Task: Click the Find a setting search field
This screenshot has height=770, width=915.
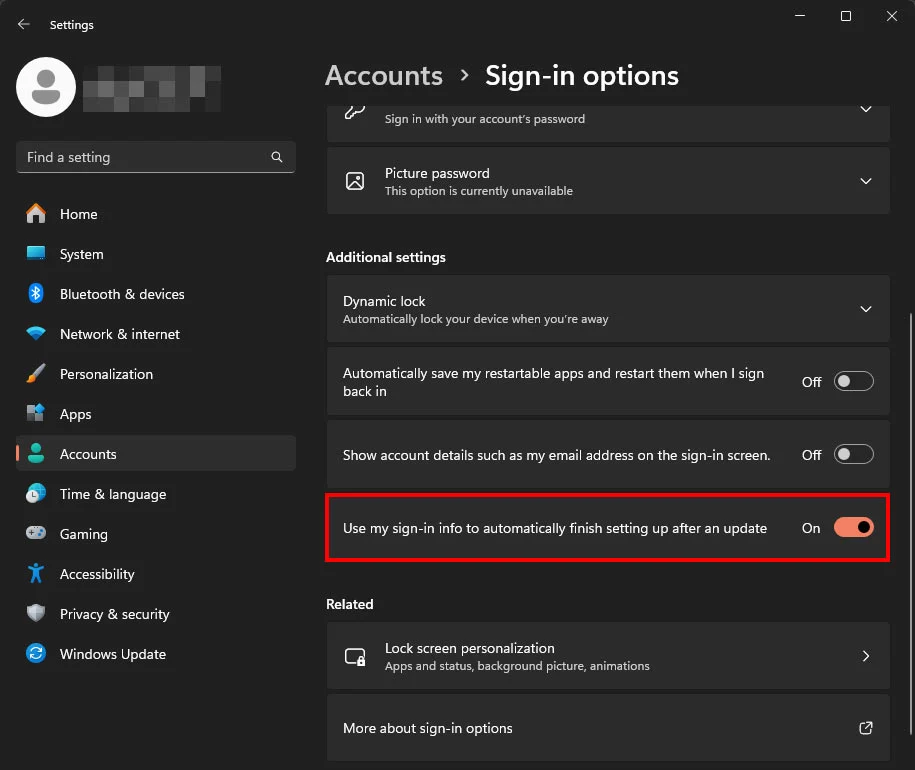Action: coord(156,157)
